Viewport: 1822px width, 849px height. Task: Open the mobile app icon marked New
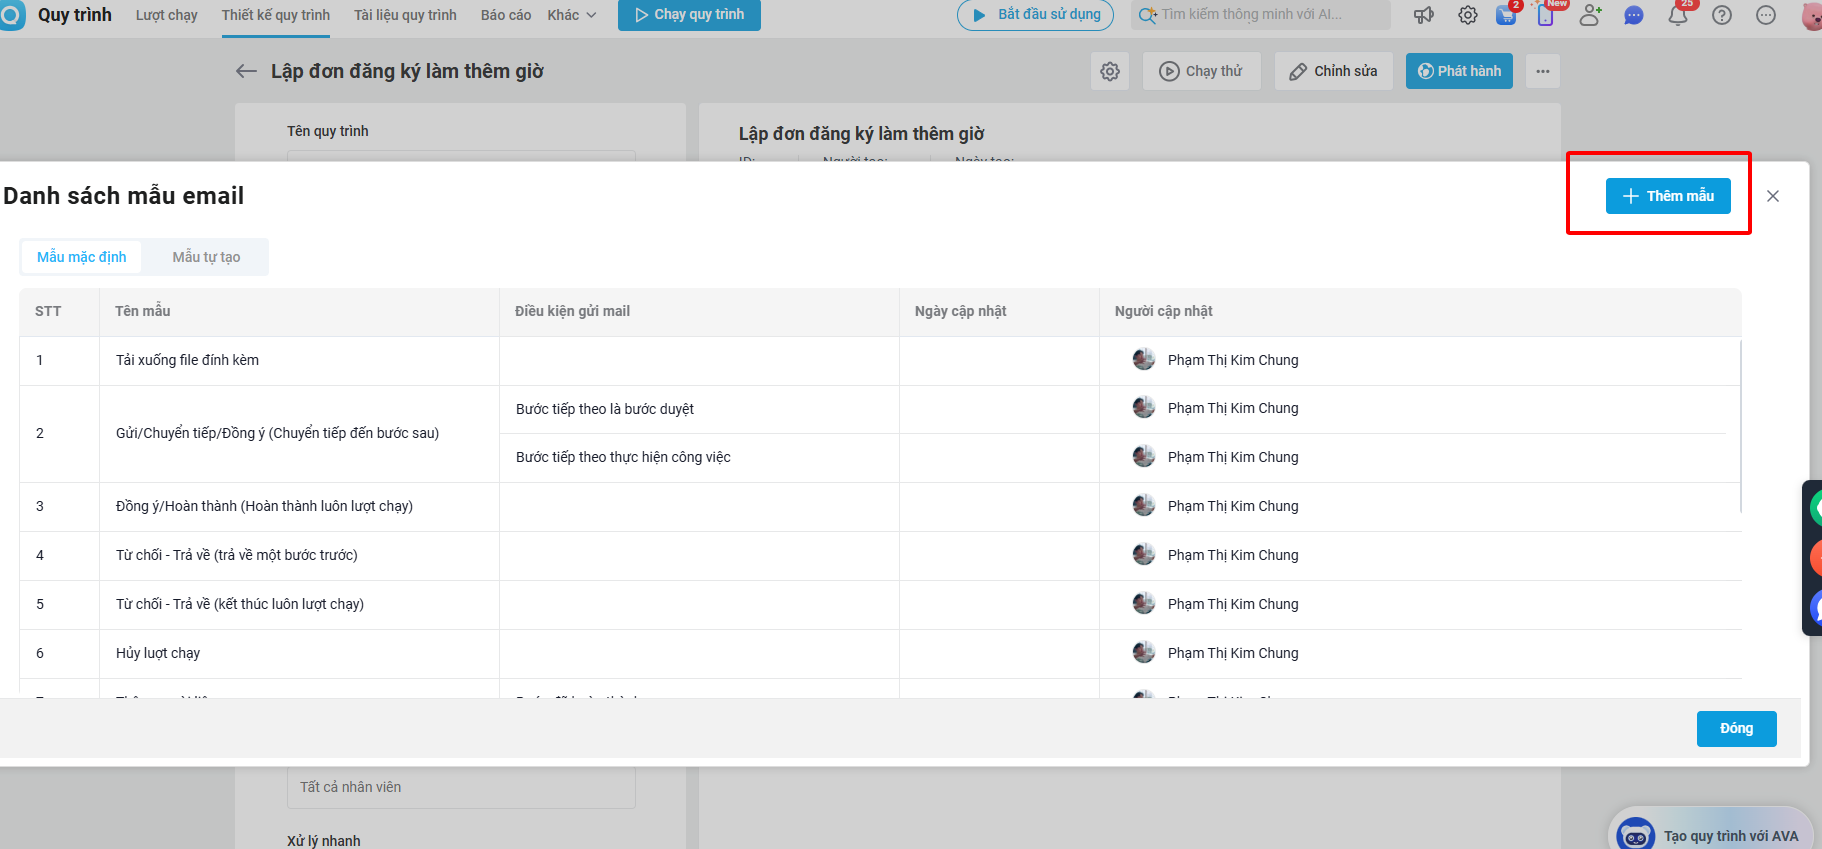point(1546,15)
